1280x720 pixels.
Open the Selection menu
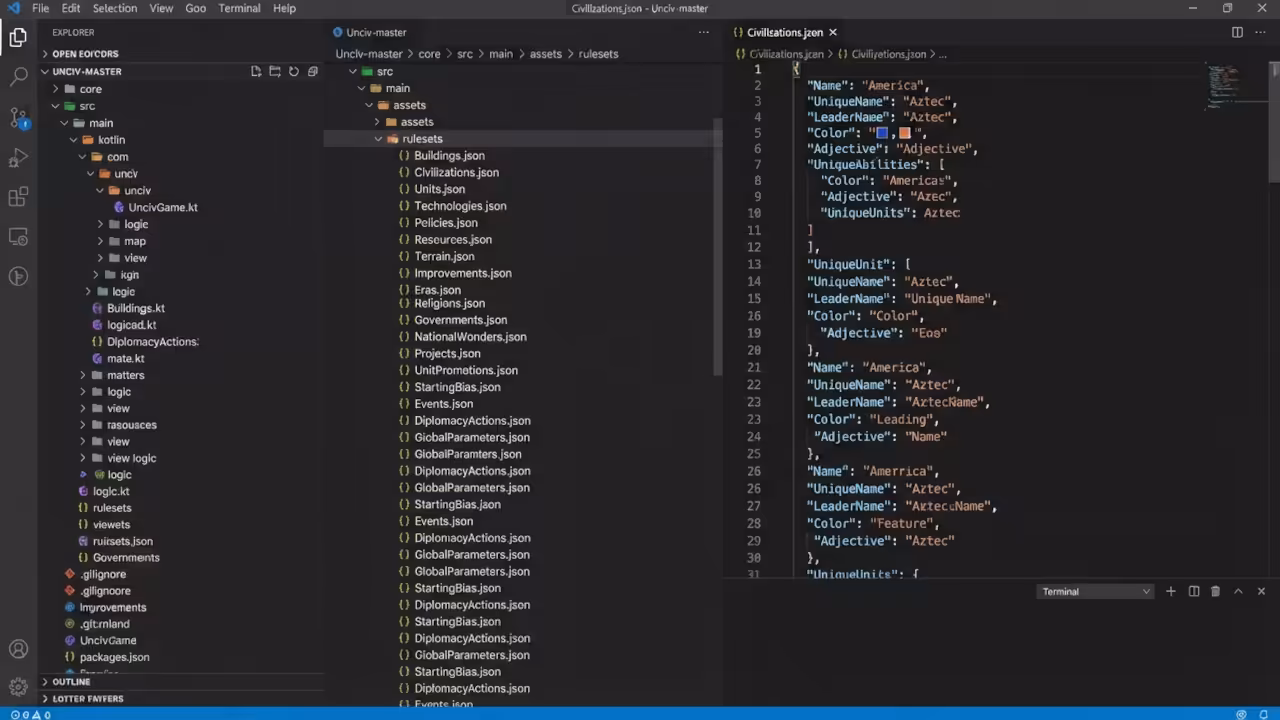pyautogui.click(x=115, y=8)
